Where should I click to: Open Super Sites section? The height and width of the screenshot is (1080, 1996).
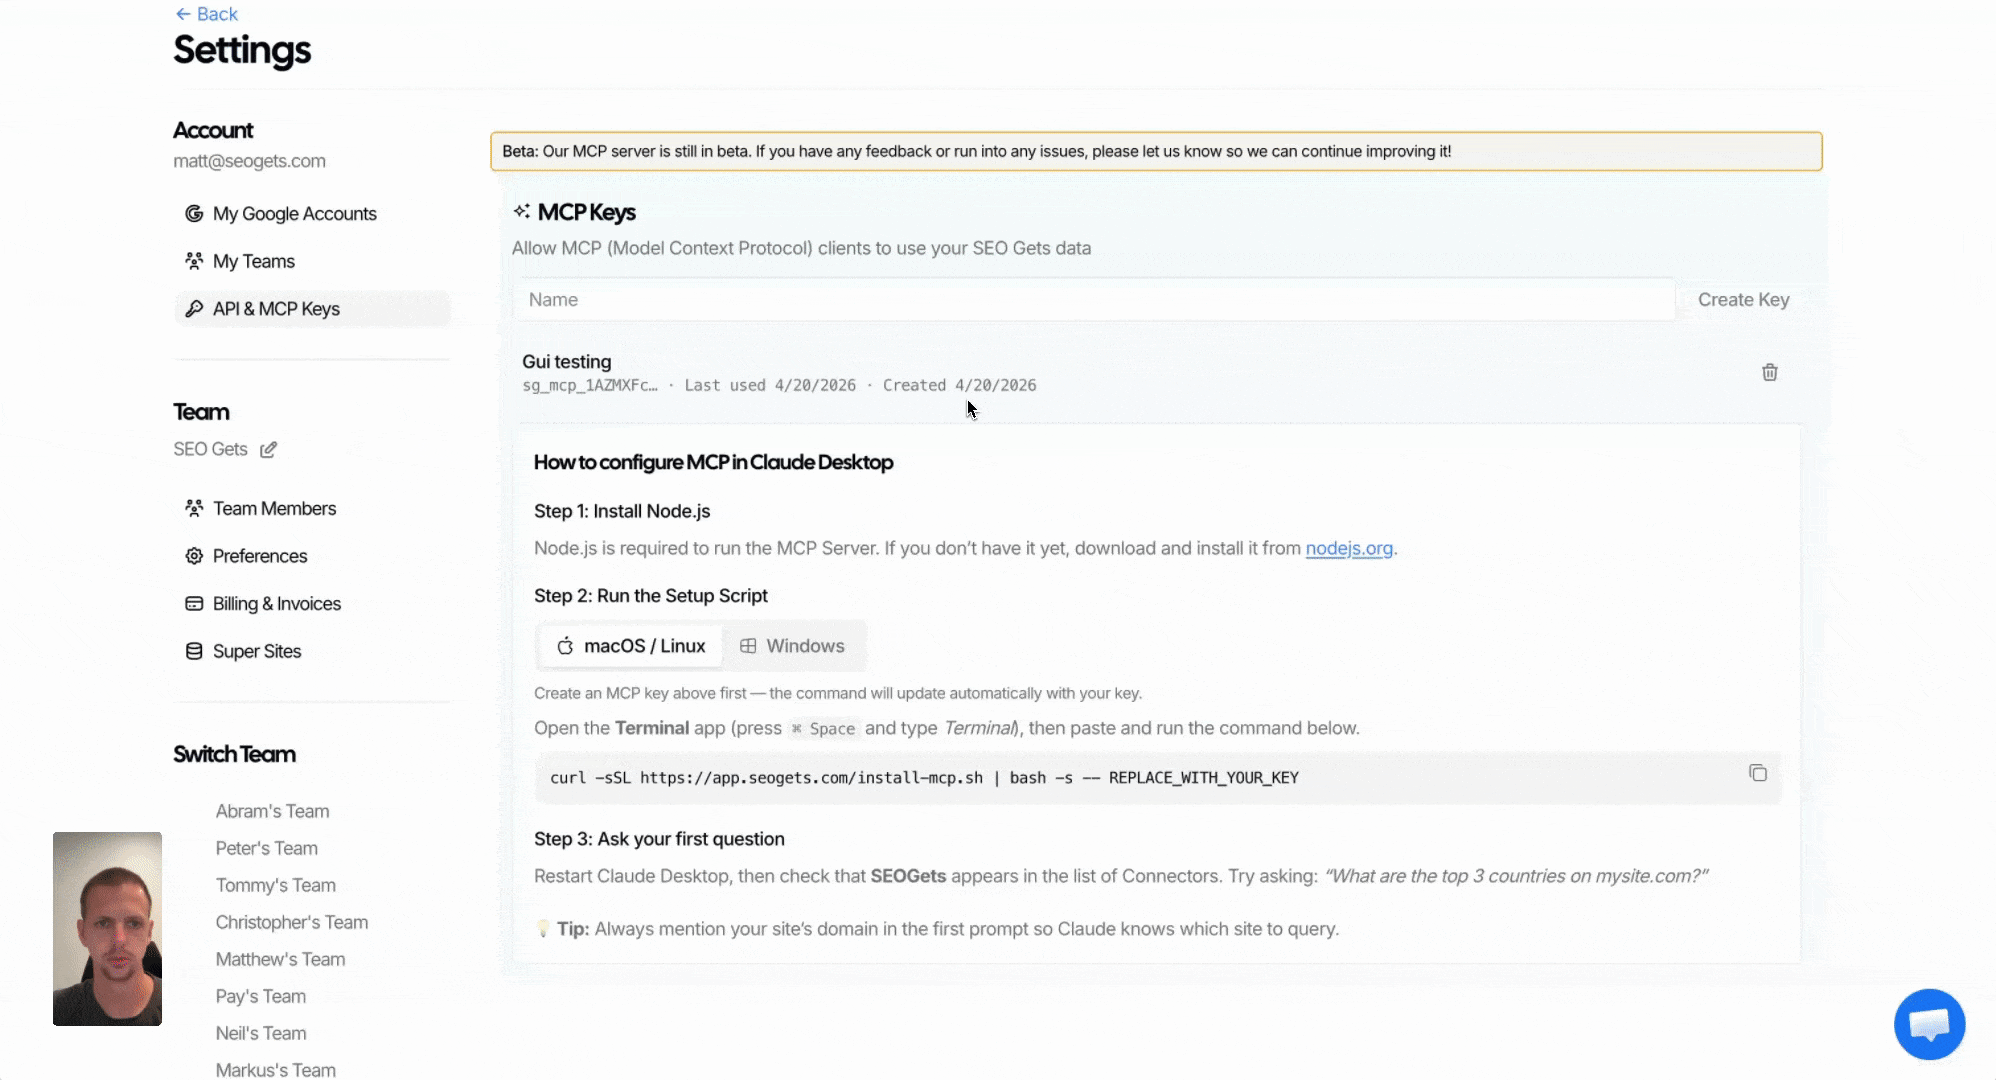click(x=256, y=652)
